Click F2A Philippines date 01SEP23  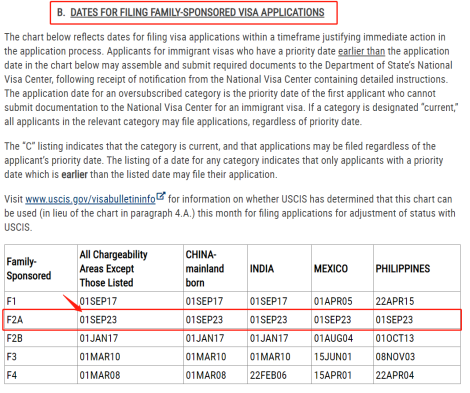point(394,320)
